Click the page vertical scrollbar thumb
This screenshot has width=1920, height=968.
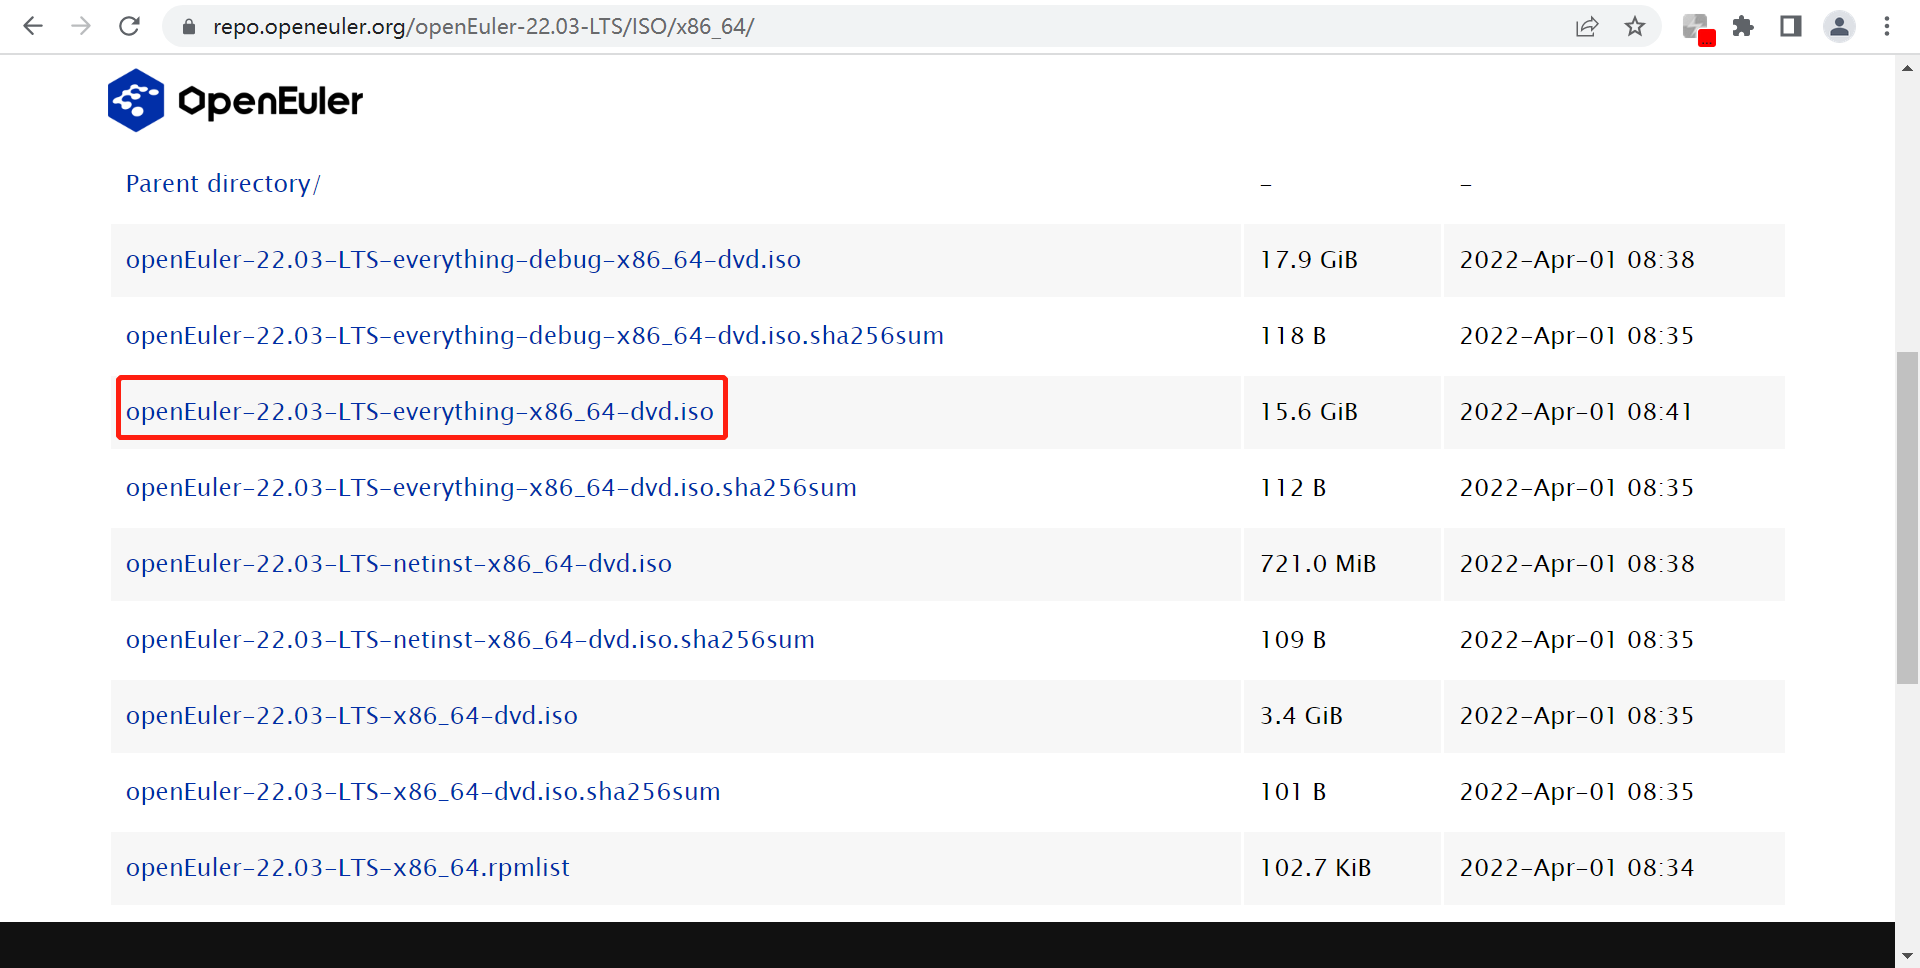pyautogui.click(x=1907, y=518)
